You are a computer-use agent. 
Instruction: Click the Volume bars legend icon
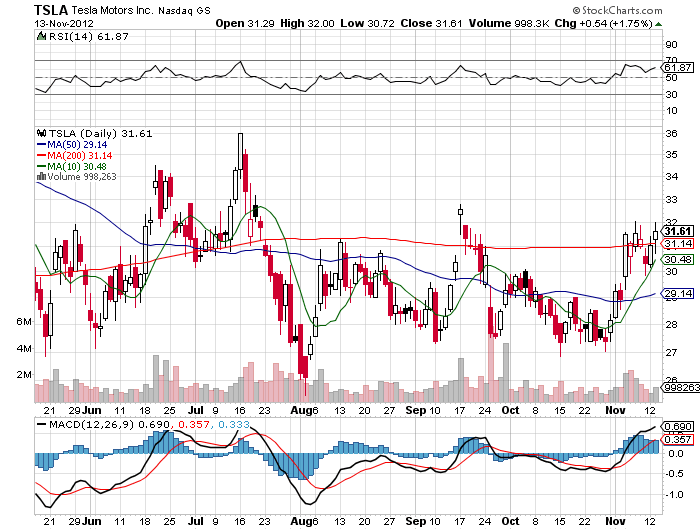tap(42, 177)
